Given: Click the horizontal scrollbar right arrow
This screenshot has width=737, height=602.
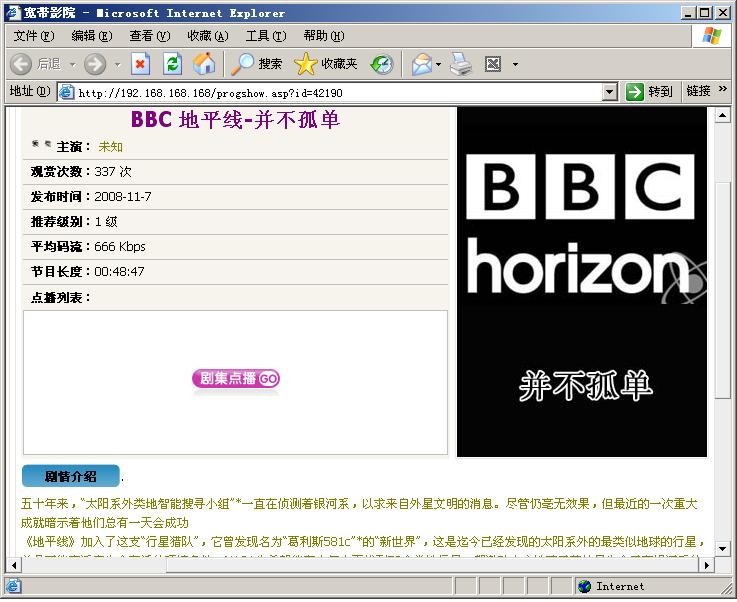Looking at the screenshot, I should (706, 565).
